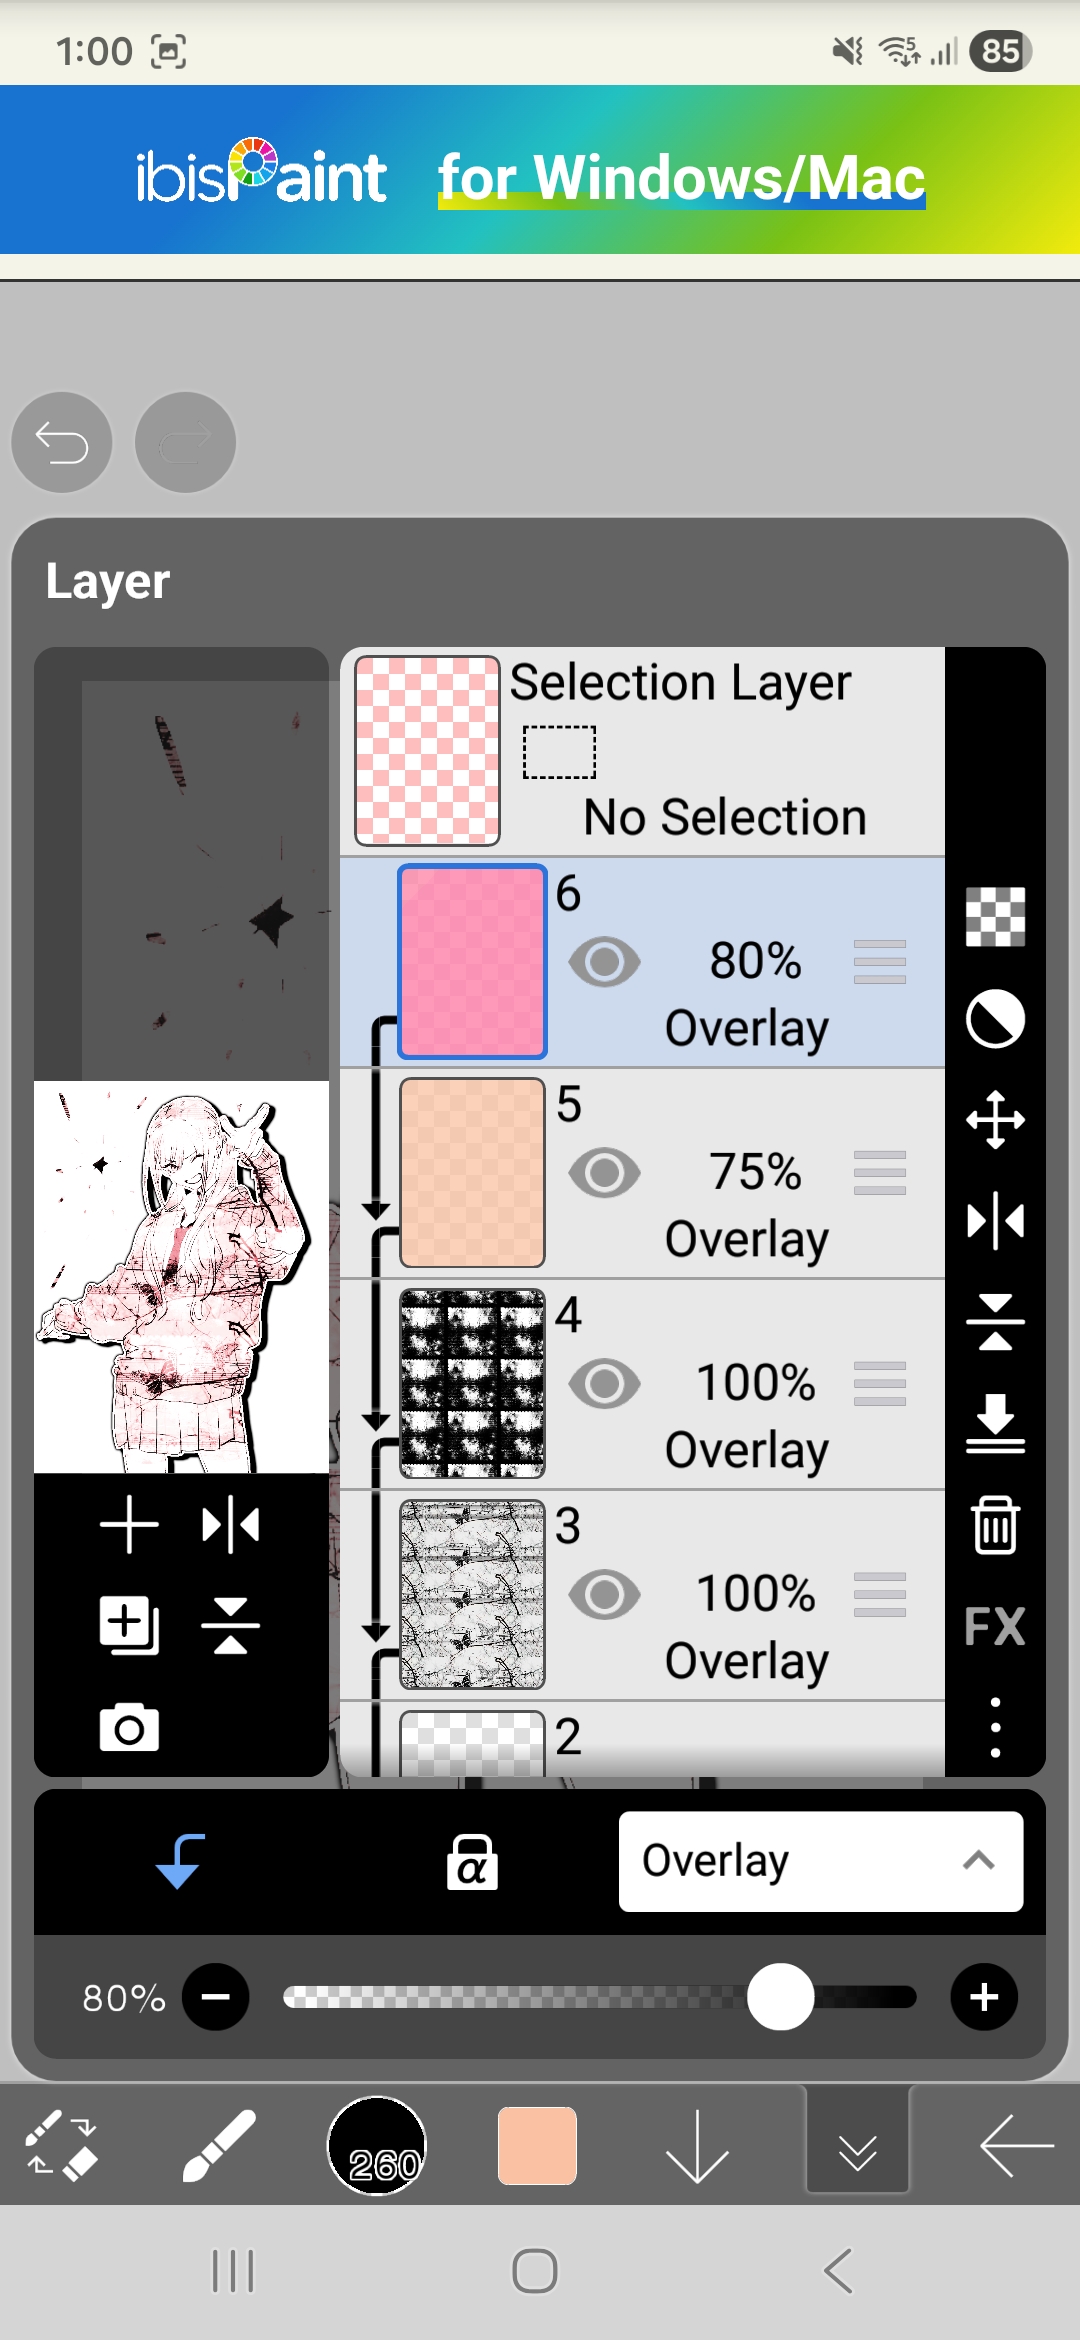
Task: Add layer from camera icon
Action: click(x=129, y=1727)
